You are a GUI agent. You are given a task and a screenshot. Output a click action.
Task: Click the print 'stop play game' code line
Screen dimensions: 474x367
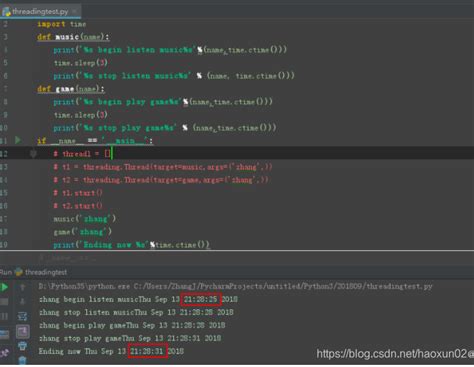click(165, 128)
